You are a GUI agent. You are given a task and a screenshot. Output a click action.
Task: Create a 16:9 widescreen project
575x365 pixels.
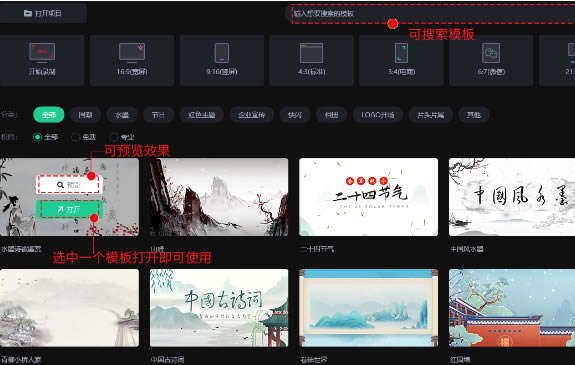132,61
